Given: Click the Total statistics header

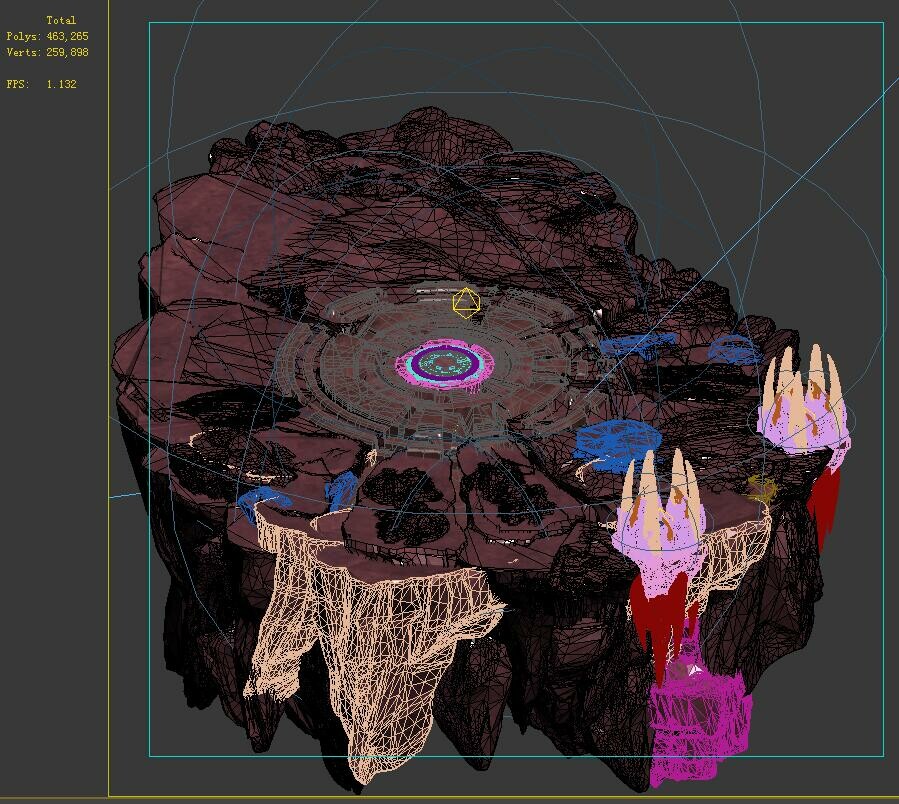Looking at the screenshot, I should coord(61,20).
